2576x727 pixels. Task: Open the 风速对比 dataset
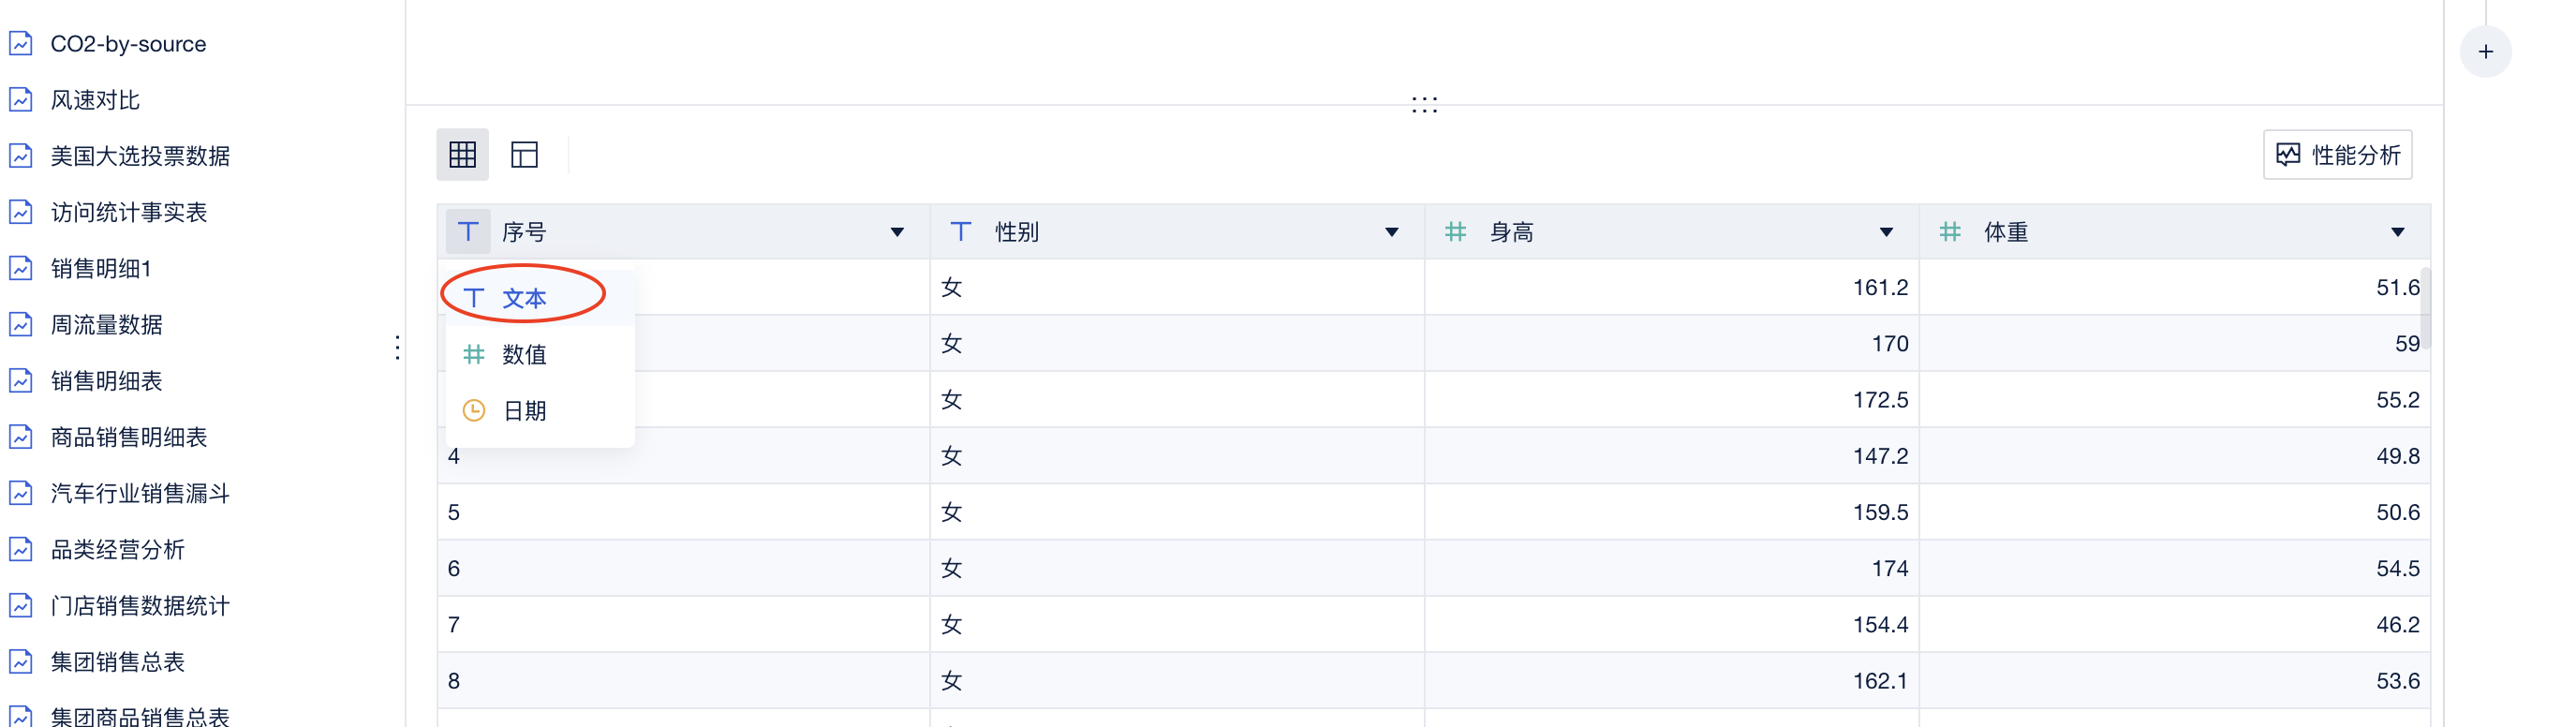click(x=95, y=100)
